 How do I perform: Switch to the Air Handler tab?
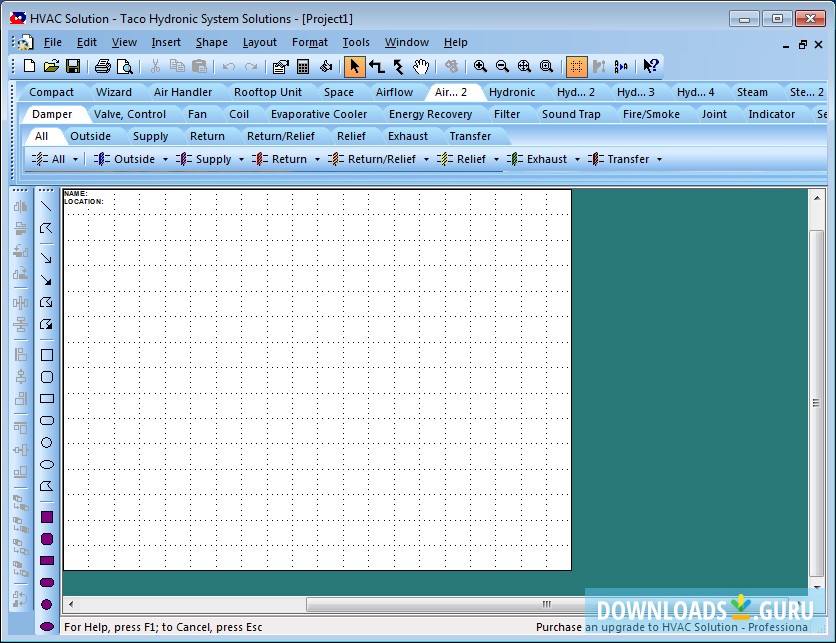coord(183,92)
